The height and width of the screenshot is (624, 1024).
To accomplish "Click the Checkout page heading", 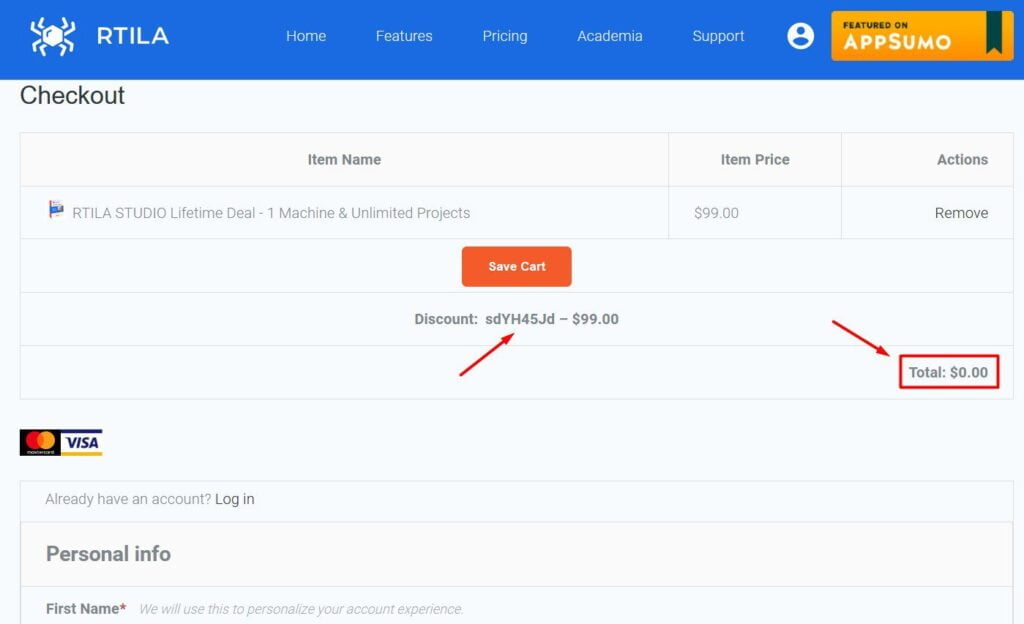I will tap(72, 95).
